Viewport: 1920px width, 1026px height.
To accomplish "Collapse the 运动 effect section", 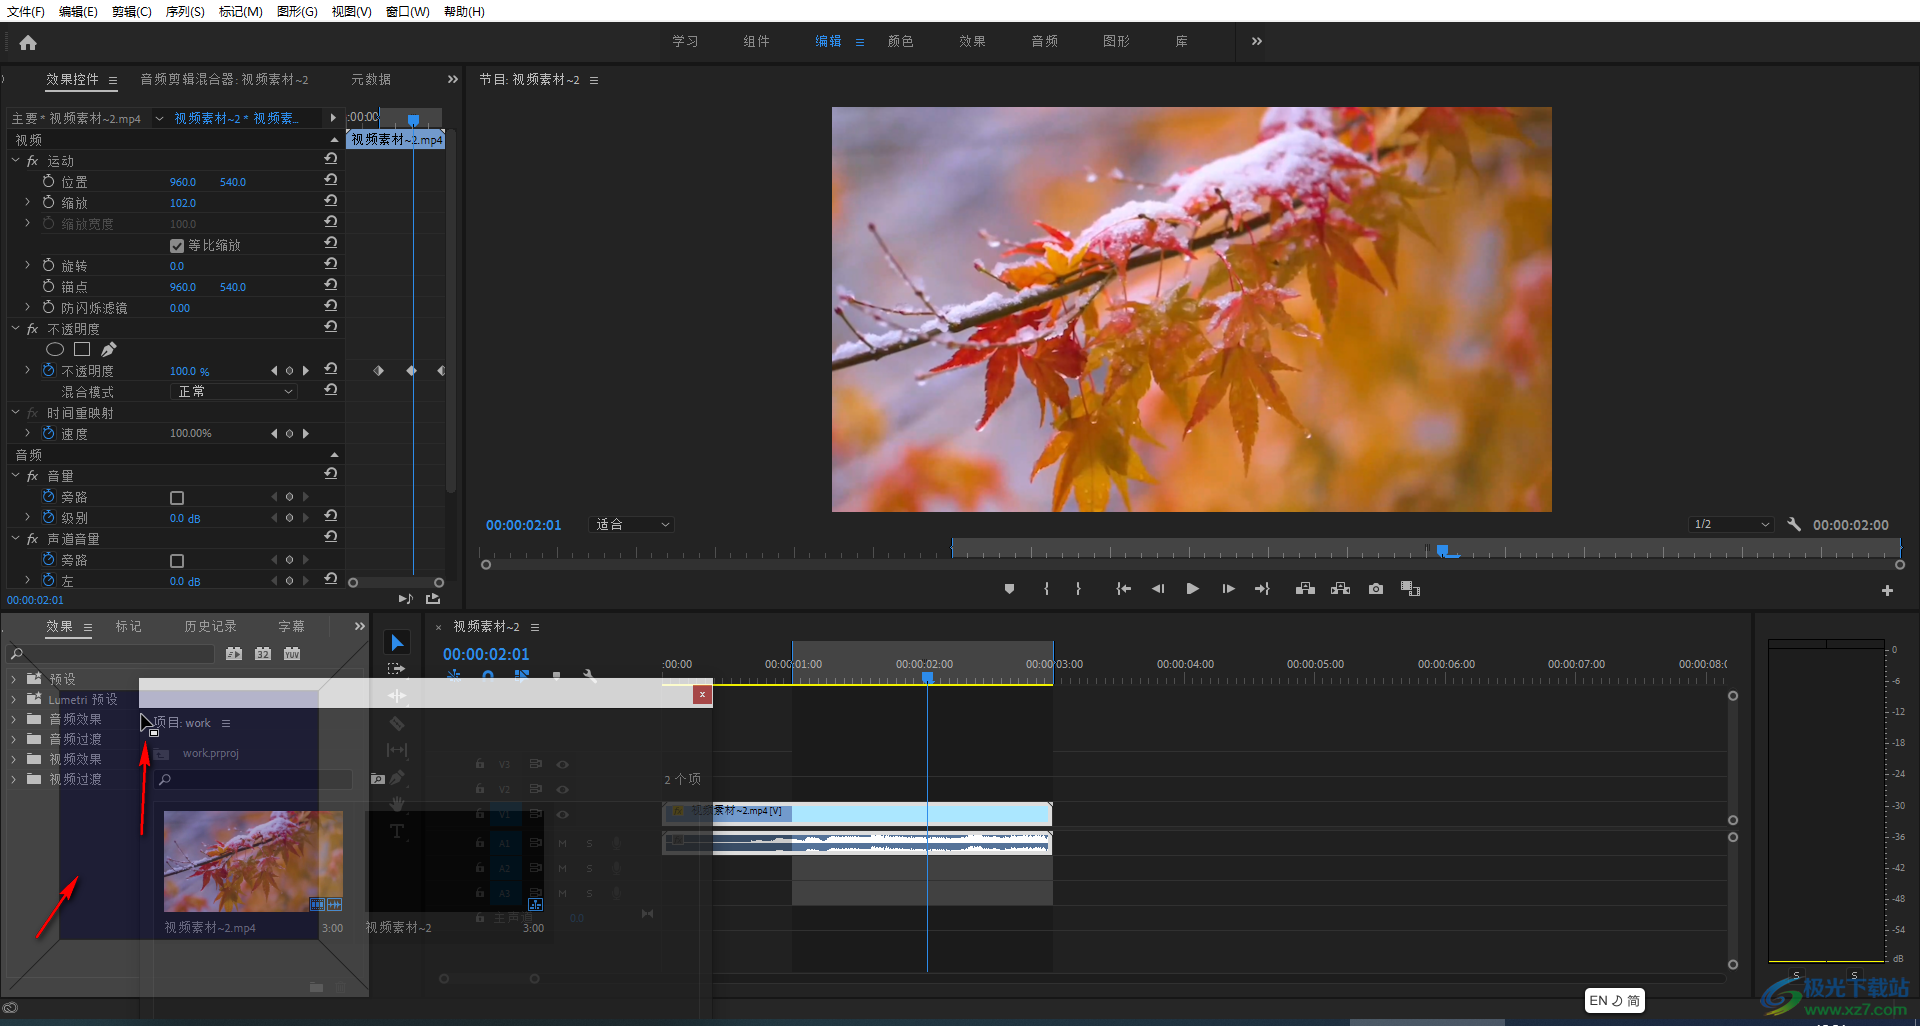I will coord(15,160).
